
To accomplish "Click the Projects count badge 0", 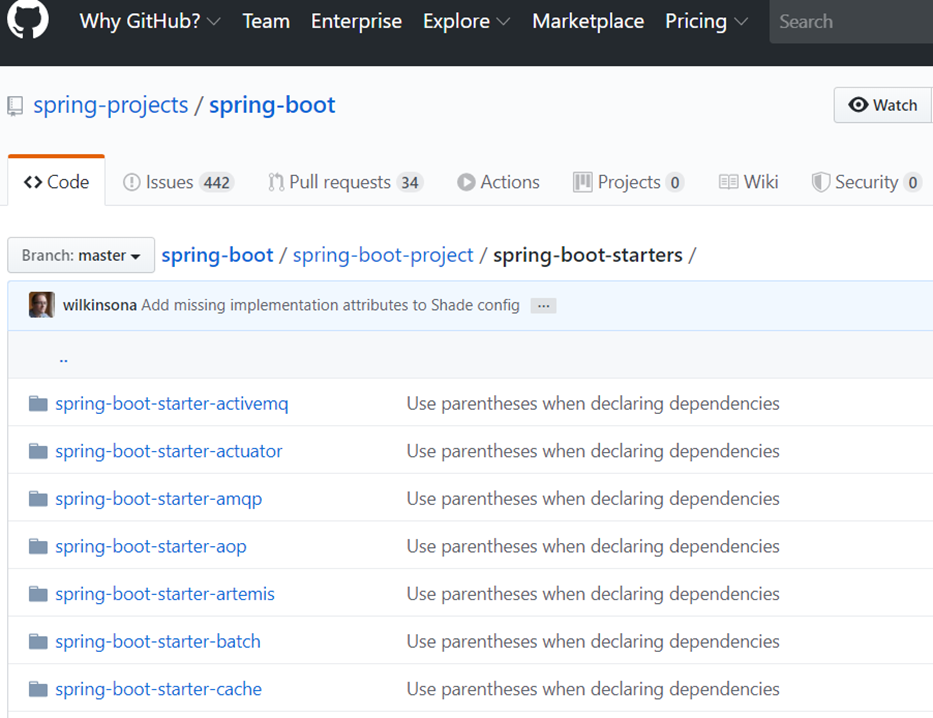I will click(675, 183).
